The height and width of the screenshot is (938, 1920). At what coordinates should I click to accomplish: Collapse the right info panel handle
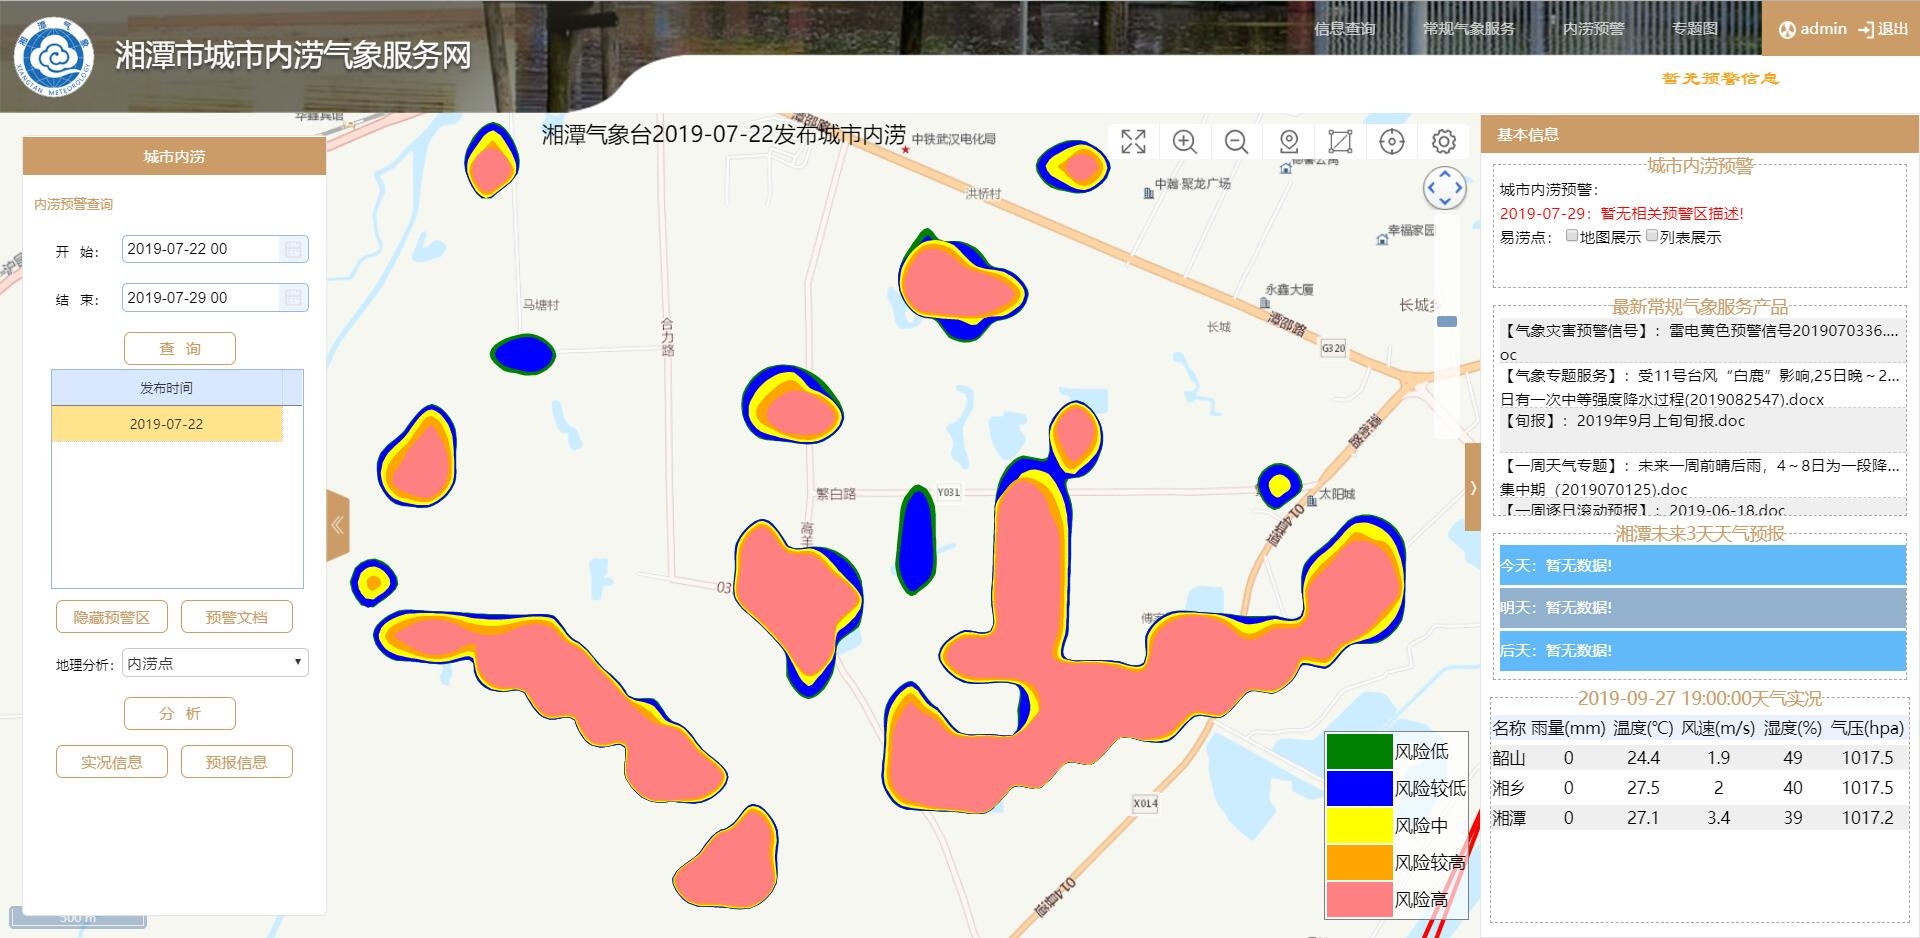click(x=1472, y=487)
